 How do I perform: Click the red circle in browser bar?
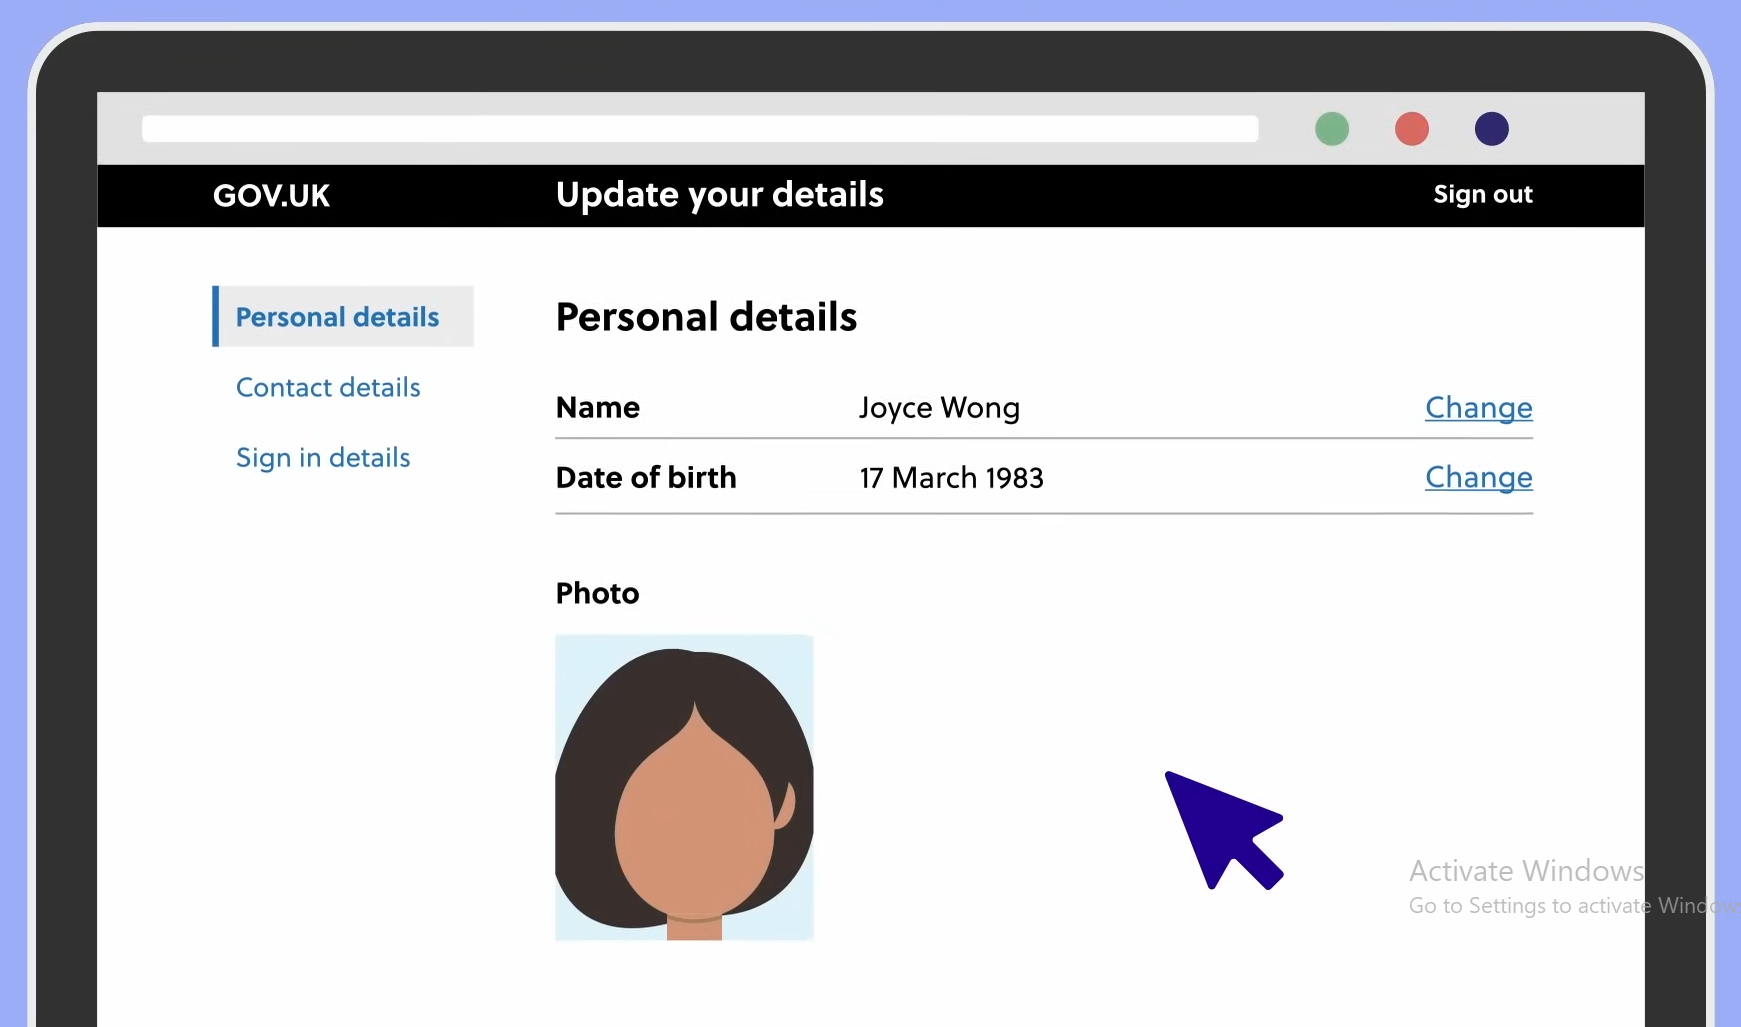1411,129
